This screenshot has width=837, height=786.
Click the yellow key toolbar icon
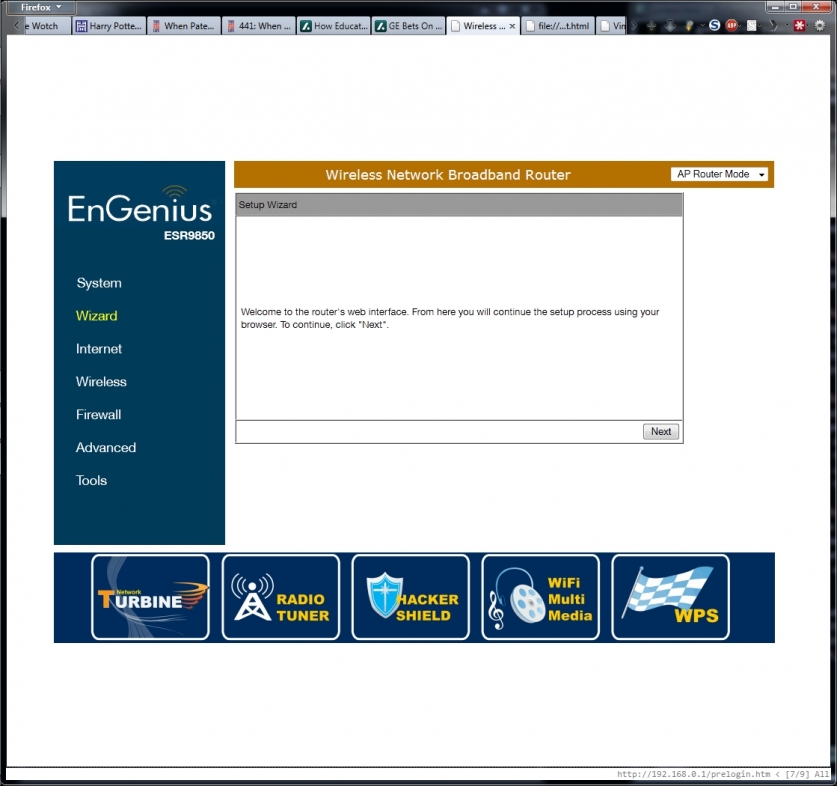point(689,26)
